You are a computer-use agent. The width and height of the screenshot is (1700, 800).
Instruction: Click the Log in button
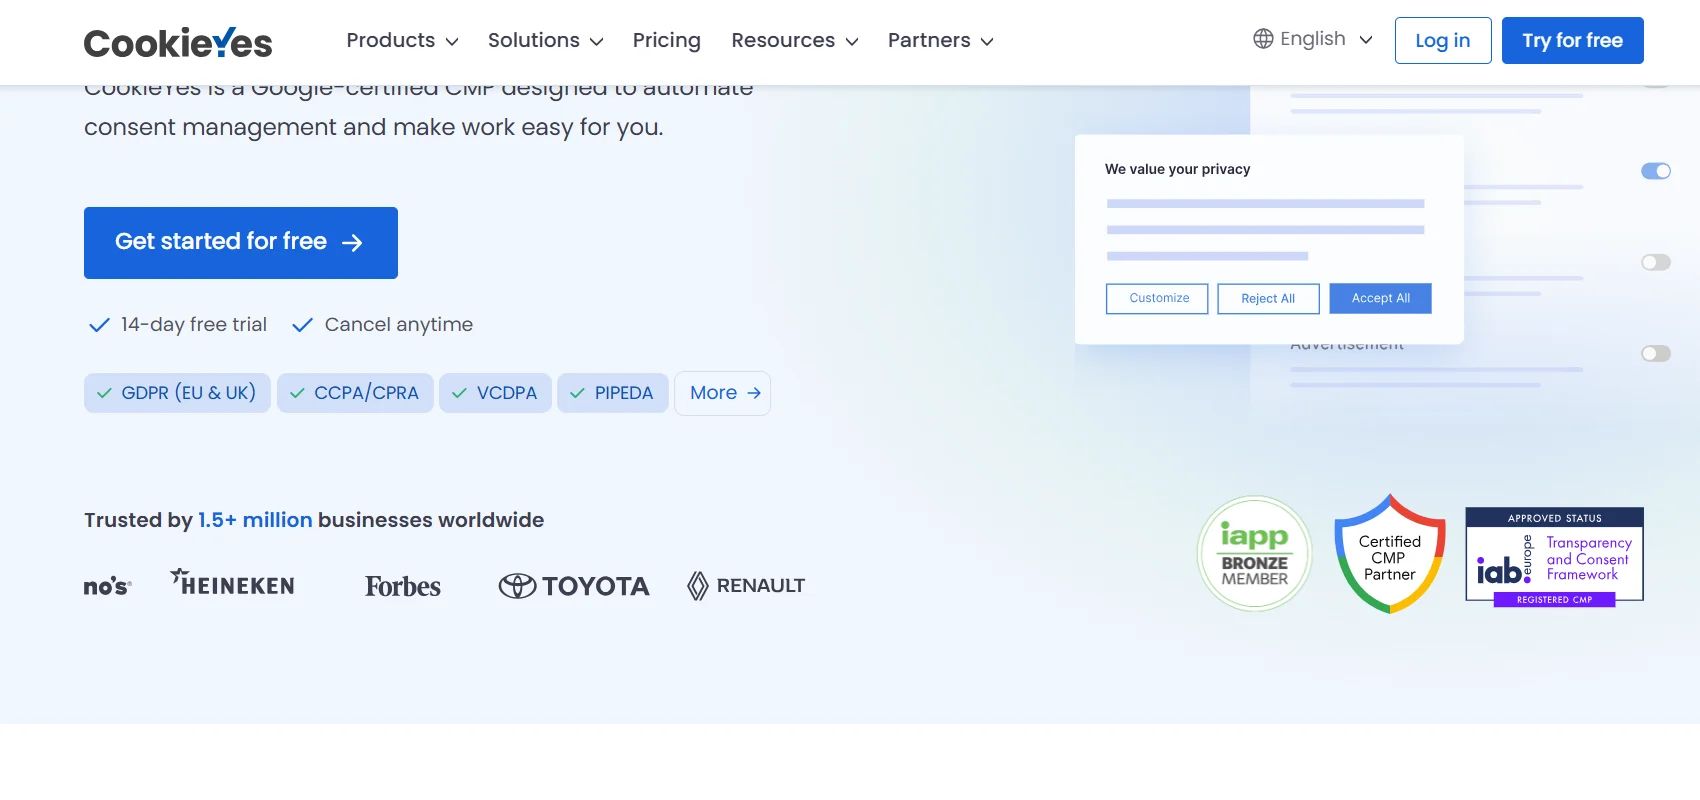point(1443,41)
